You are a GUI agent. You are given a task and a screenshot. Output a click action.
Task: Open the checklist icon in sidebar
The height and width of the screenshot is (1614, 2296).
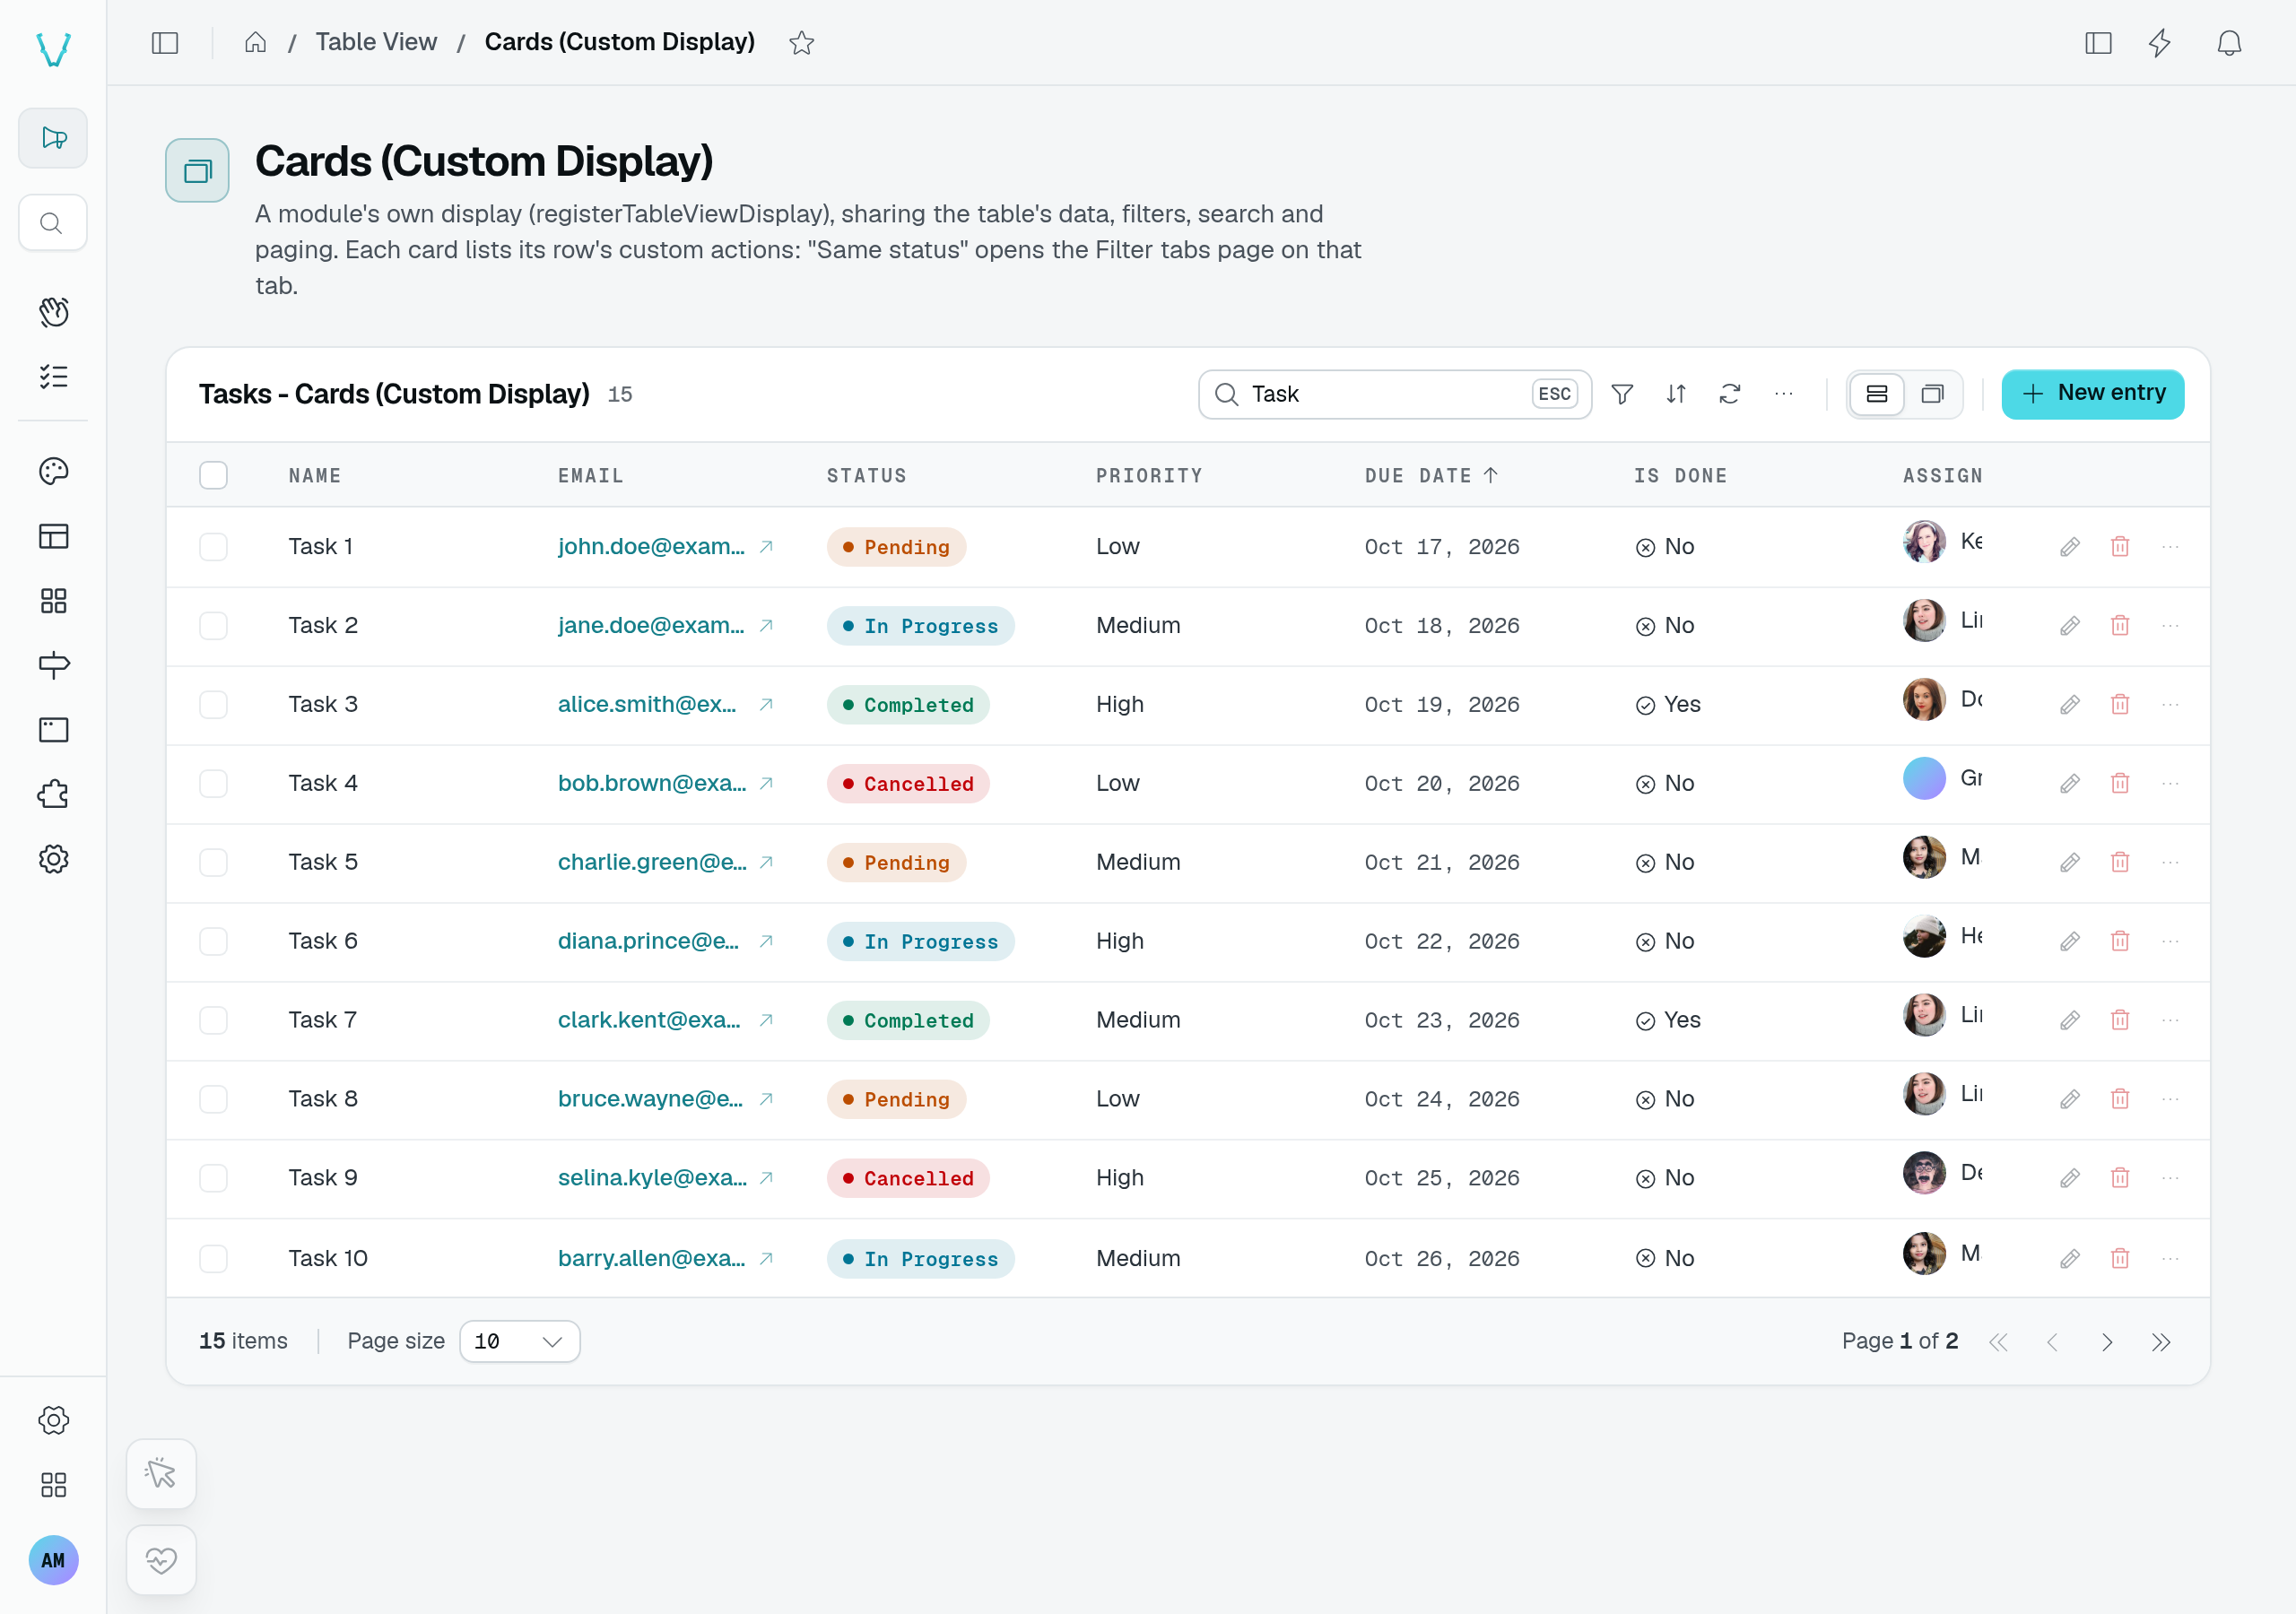pos(53,377)
